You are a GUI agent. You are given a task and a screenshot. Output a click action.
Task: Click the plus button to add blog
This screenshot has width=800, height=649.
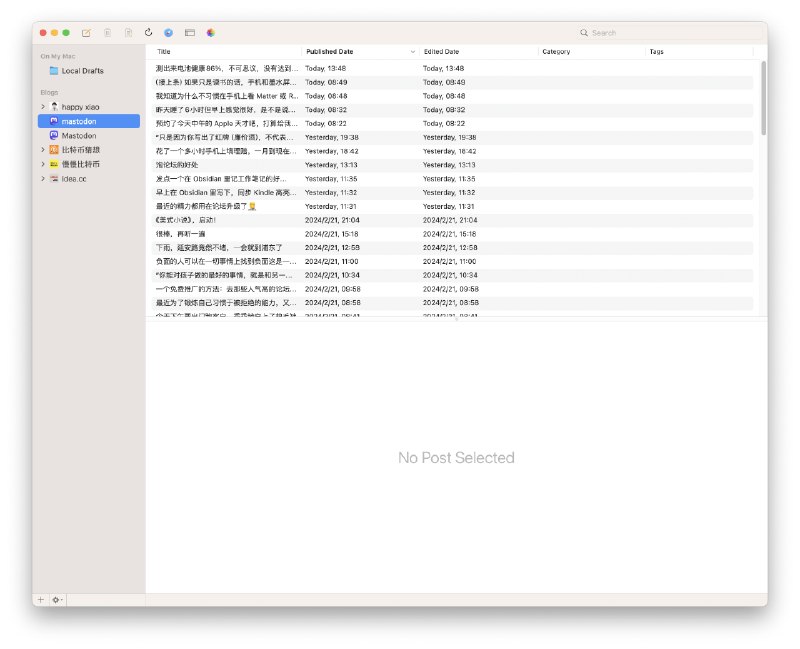coord(41,600)
